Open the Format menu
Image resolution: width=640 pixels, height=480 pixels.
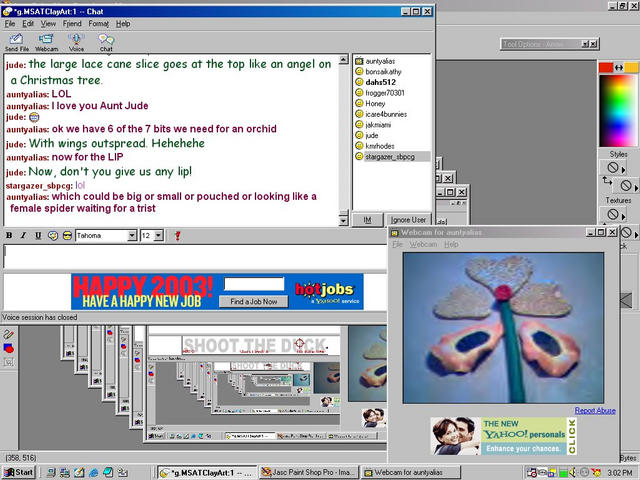(99, 24)
